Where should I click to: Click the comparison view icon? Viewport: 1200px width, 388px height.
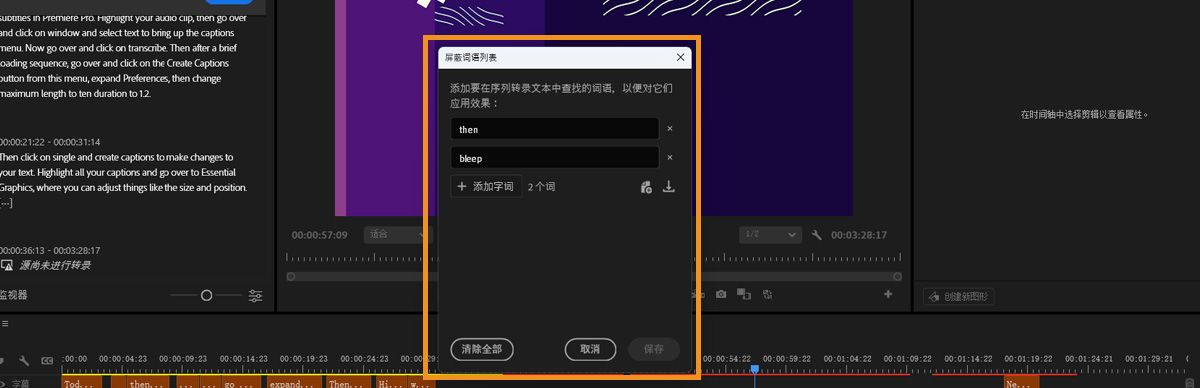pos(744,294)
